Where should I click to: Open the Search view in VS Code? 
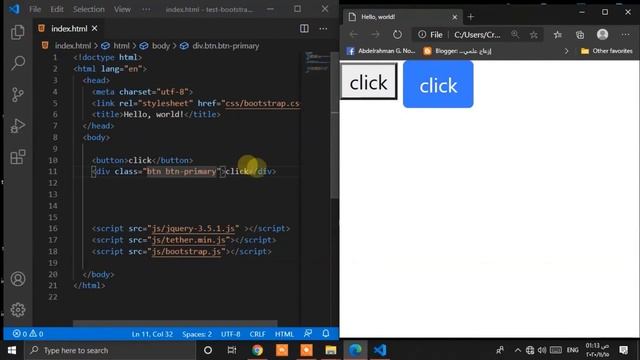[18, 63]
